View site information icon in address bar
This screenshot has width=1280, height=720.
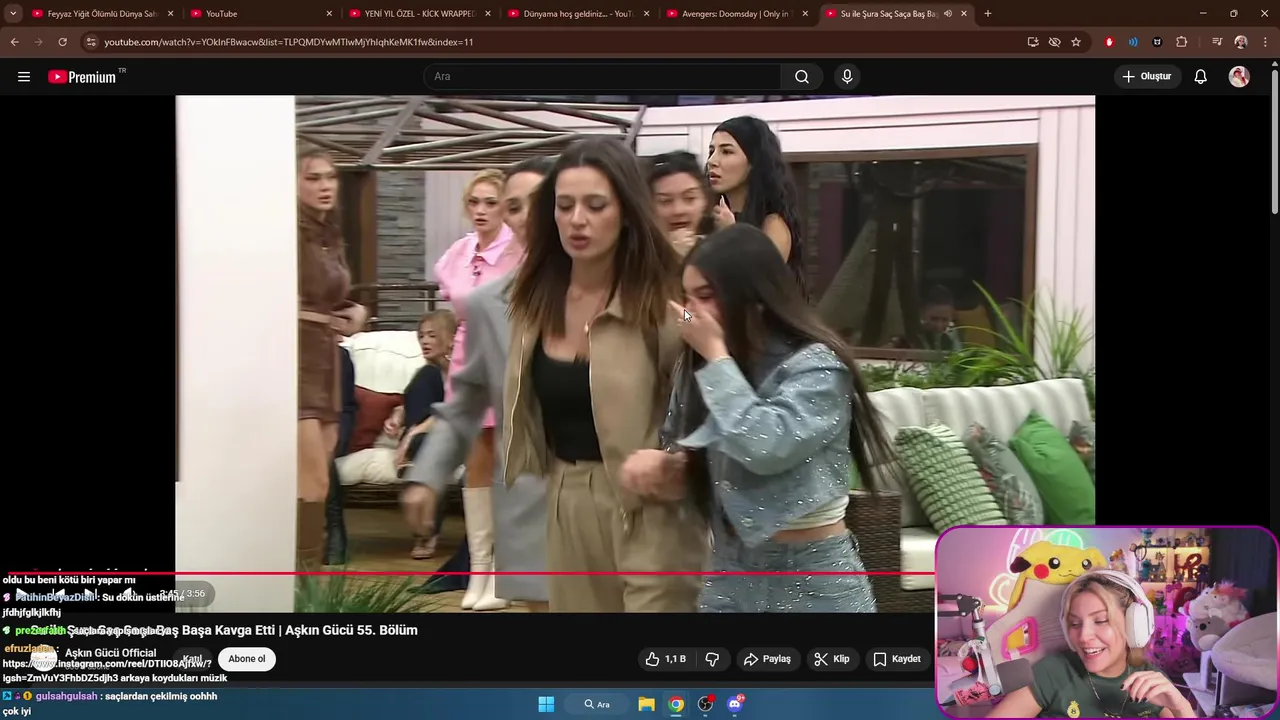(x=91, y=42)
